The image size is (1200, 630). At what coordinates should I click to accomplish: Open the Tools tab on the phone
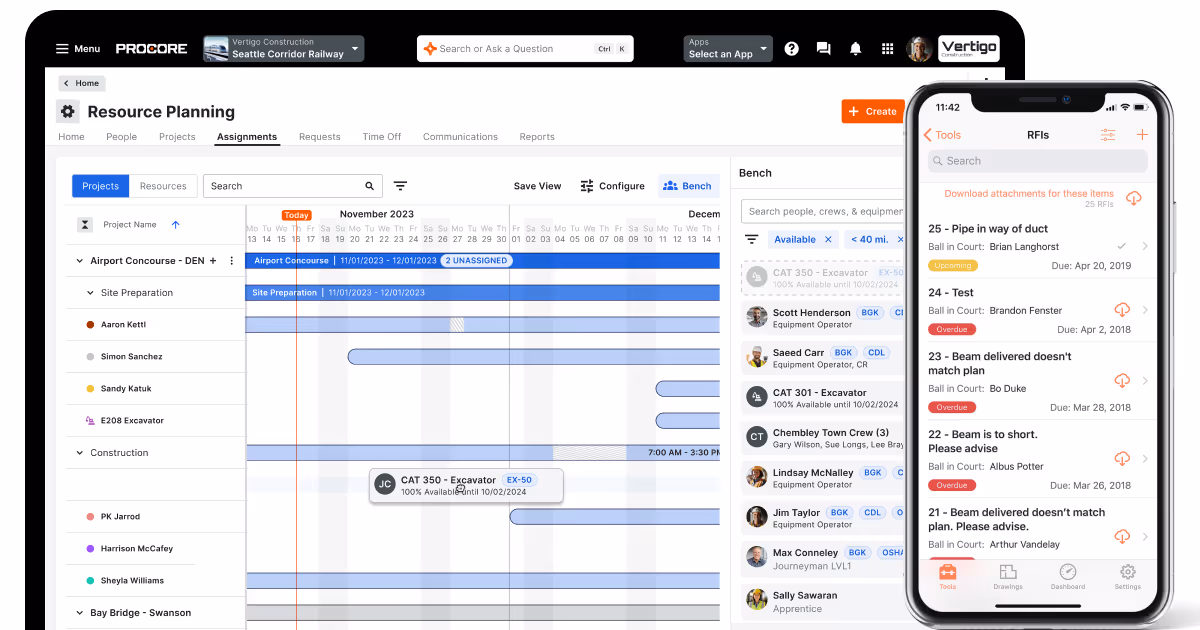coord(947,577)
